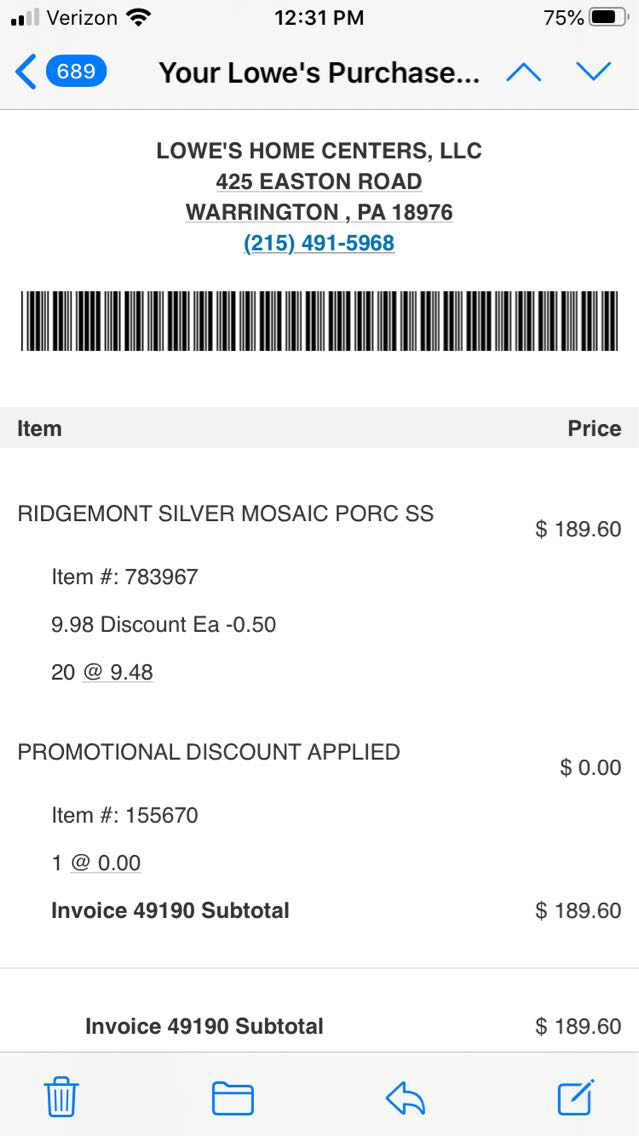
Task: Tap the 'Your Lowe's Purchase...' email title
Action: [319, 72]
